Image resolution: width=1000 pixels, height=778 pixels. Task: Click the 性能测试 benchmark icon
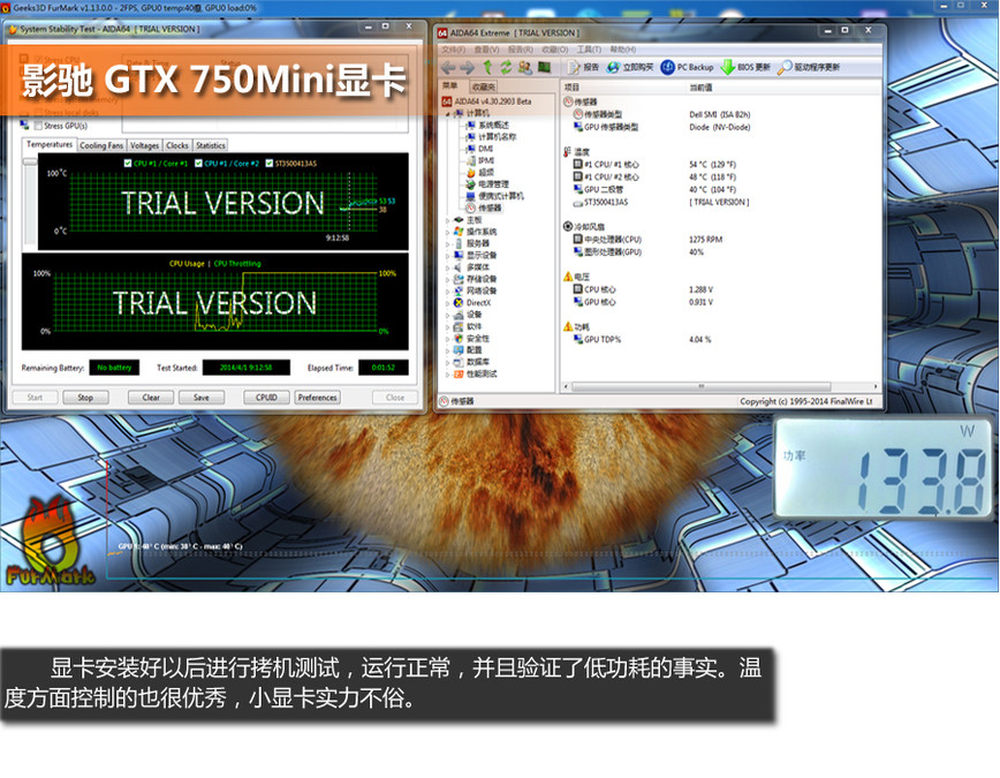point(458,374)
